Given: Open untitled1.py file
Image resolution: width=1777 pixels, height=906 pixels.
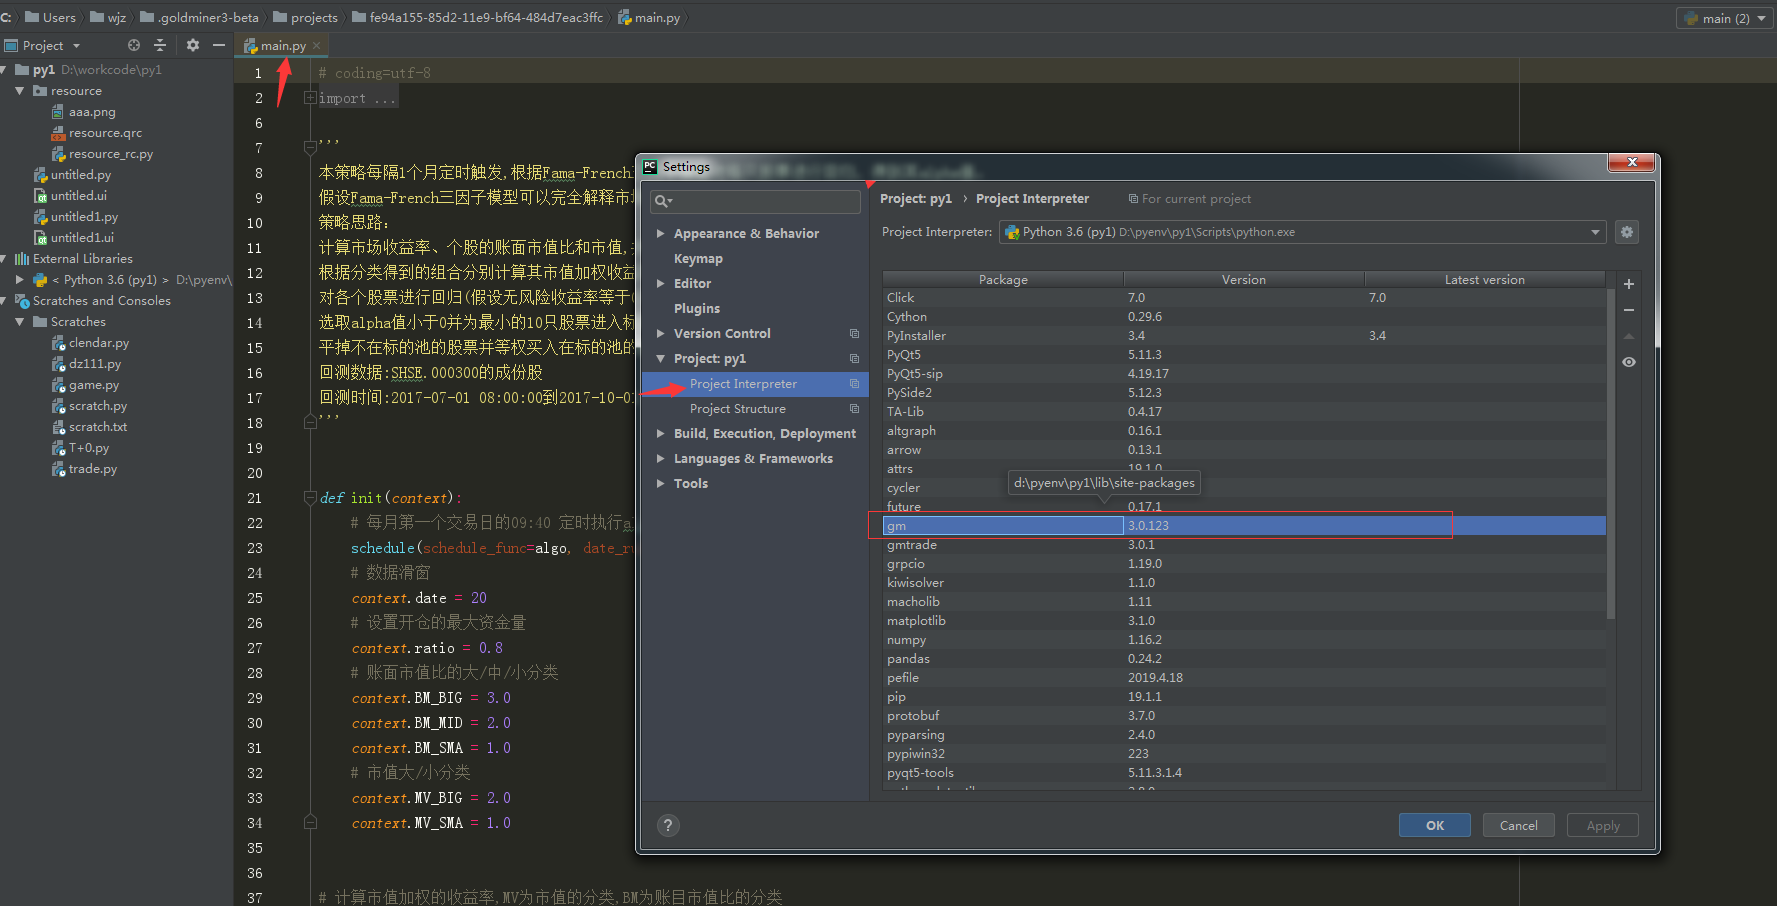Looking at the screenshot, I should (84, 217).
